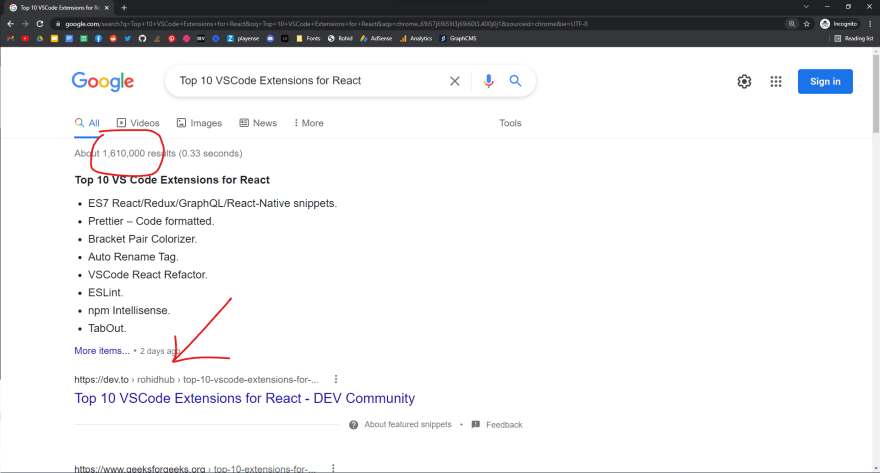The height and width of the screenshot is (473, 880).
Task: Open the zoom indicator in address bar
Action: [792, 24]
